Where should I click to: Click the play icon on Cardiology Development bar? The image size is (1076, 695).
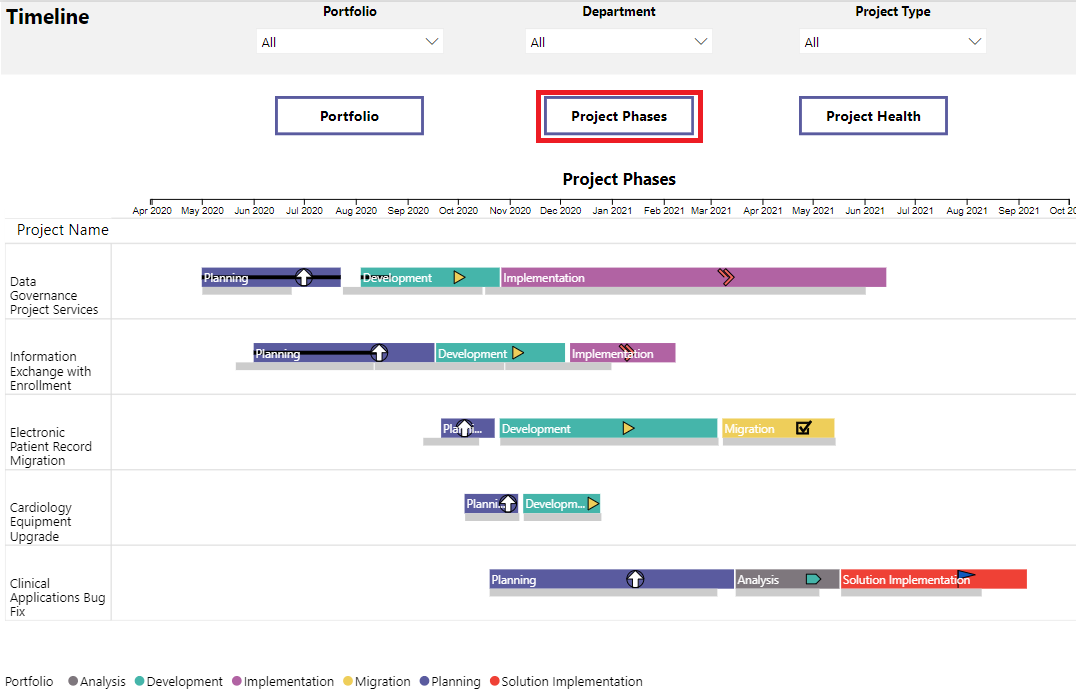(x=591, y=504)
